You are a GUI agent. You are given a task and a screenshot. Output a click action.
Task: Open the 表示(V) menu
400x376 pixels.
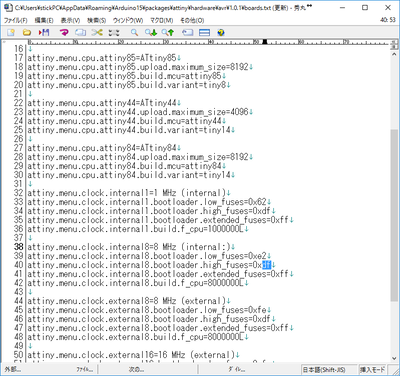70,20
